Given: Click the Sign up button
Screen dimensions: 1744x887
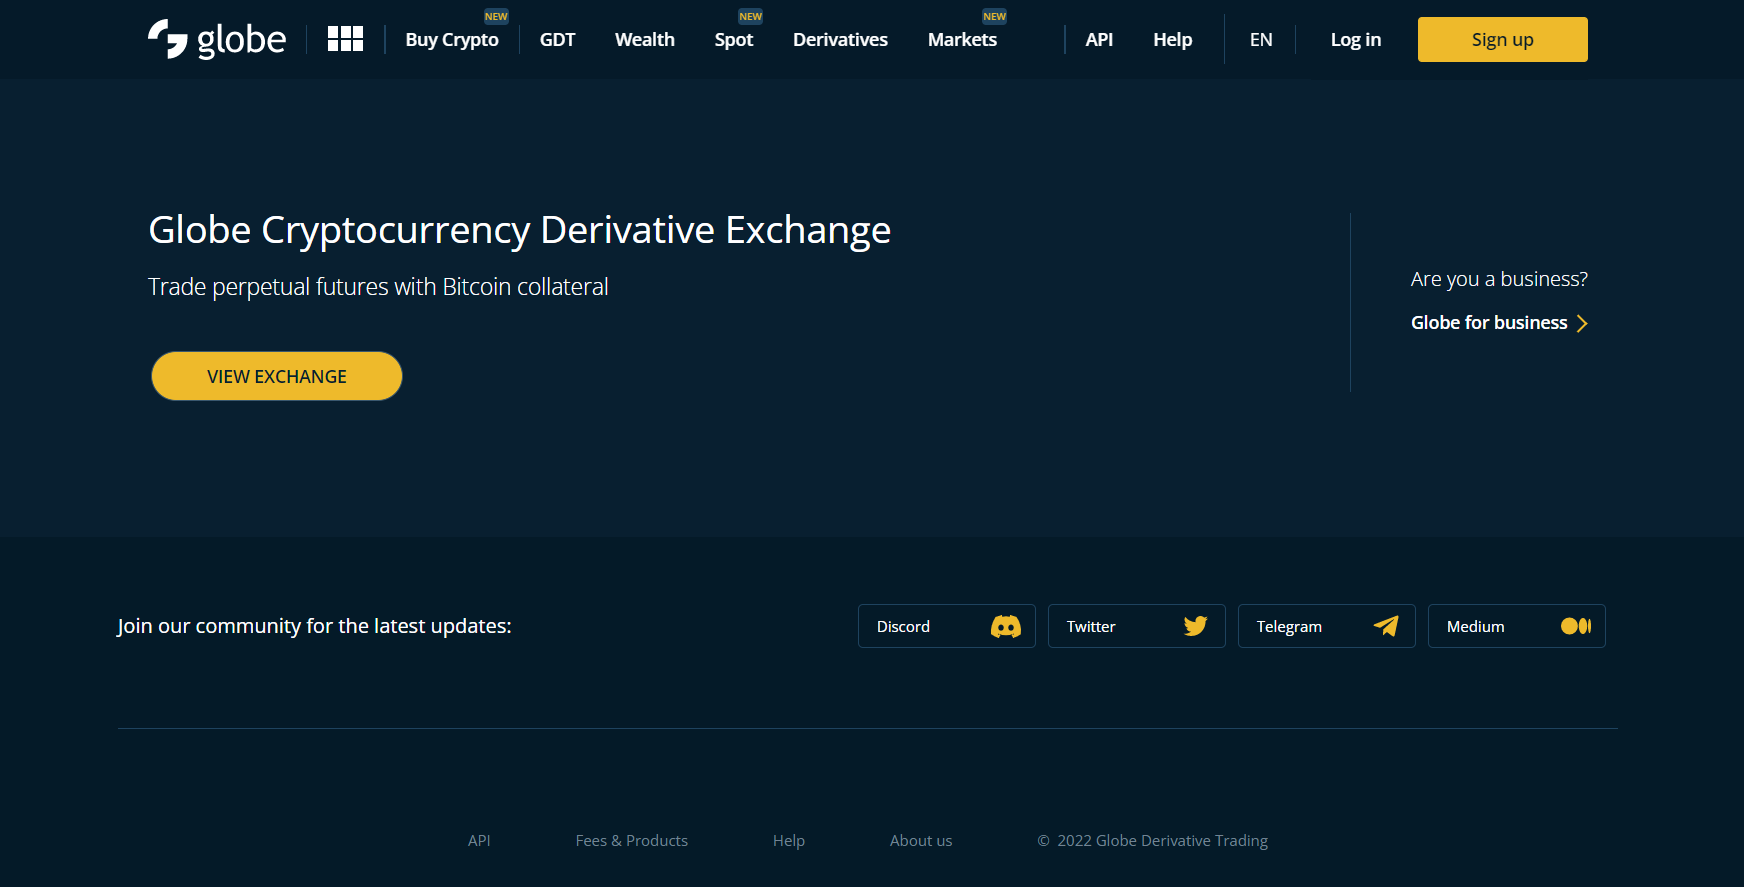Looking at the screenshot, I should (x=1502, y=40).
